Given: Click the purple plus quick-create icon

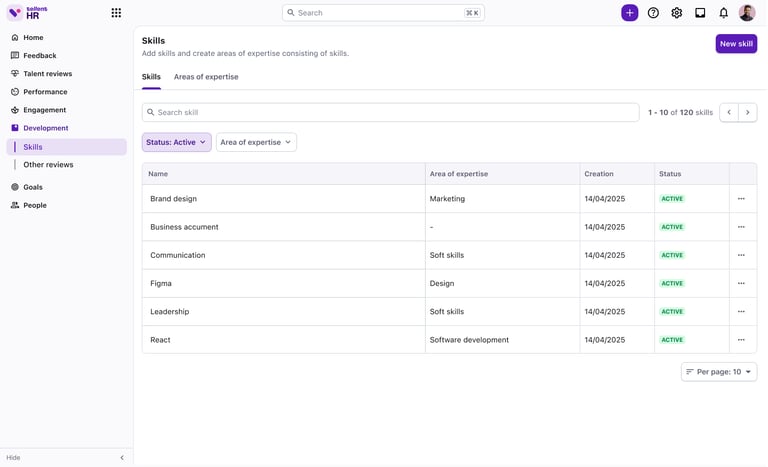Looking at the screenshot, I should (629, 13).
